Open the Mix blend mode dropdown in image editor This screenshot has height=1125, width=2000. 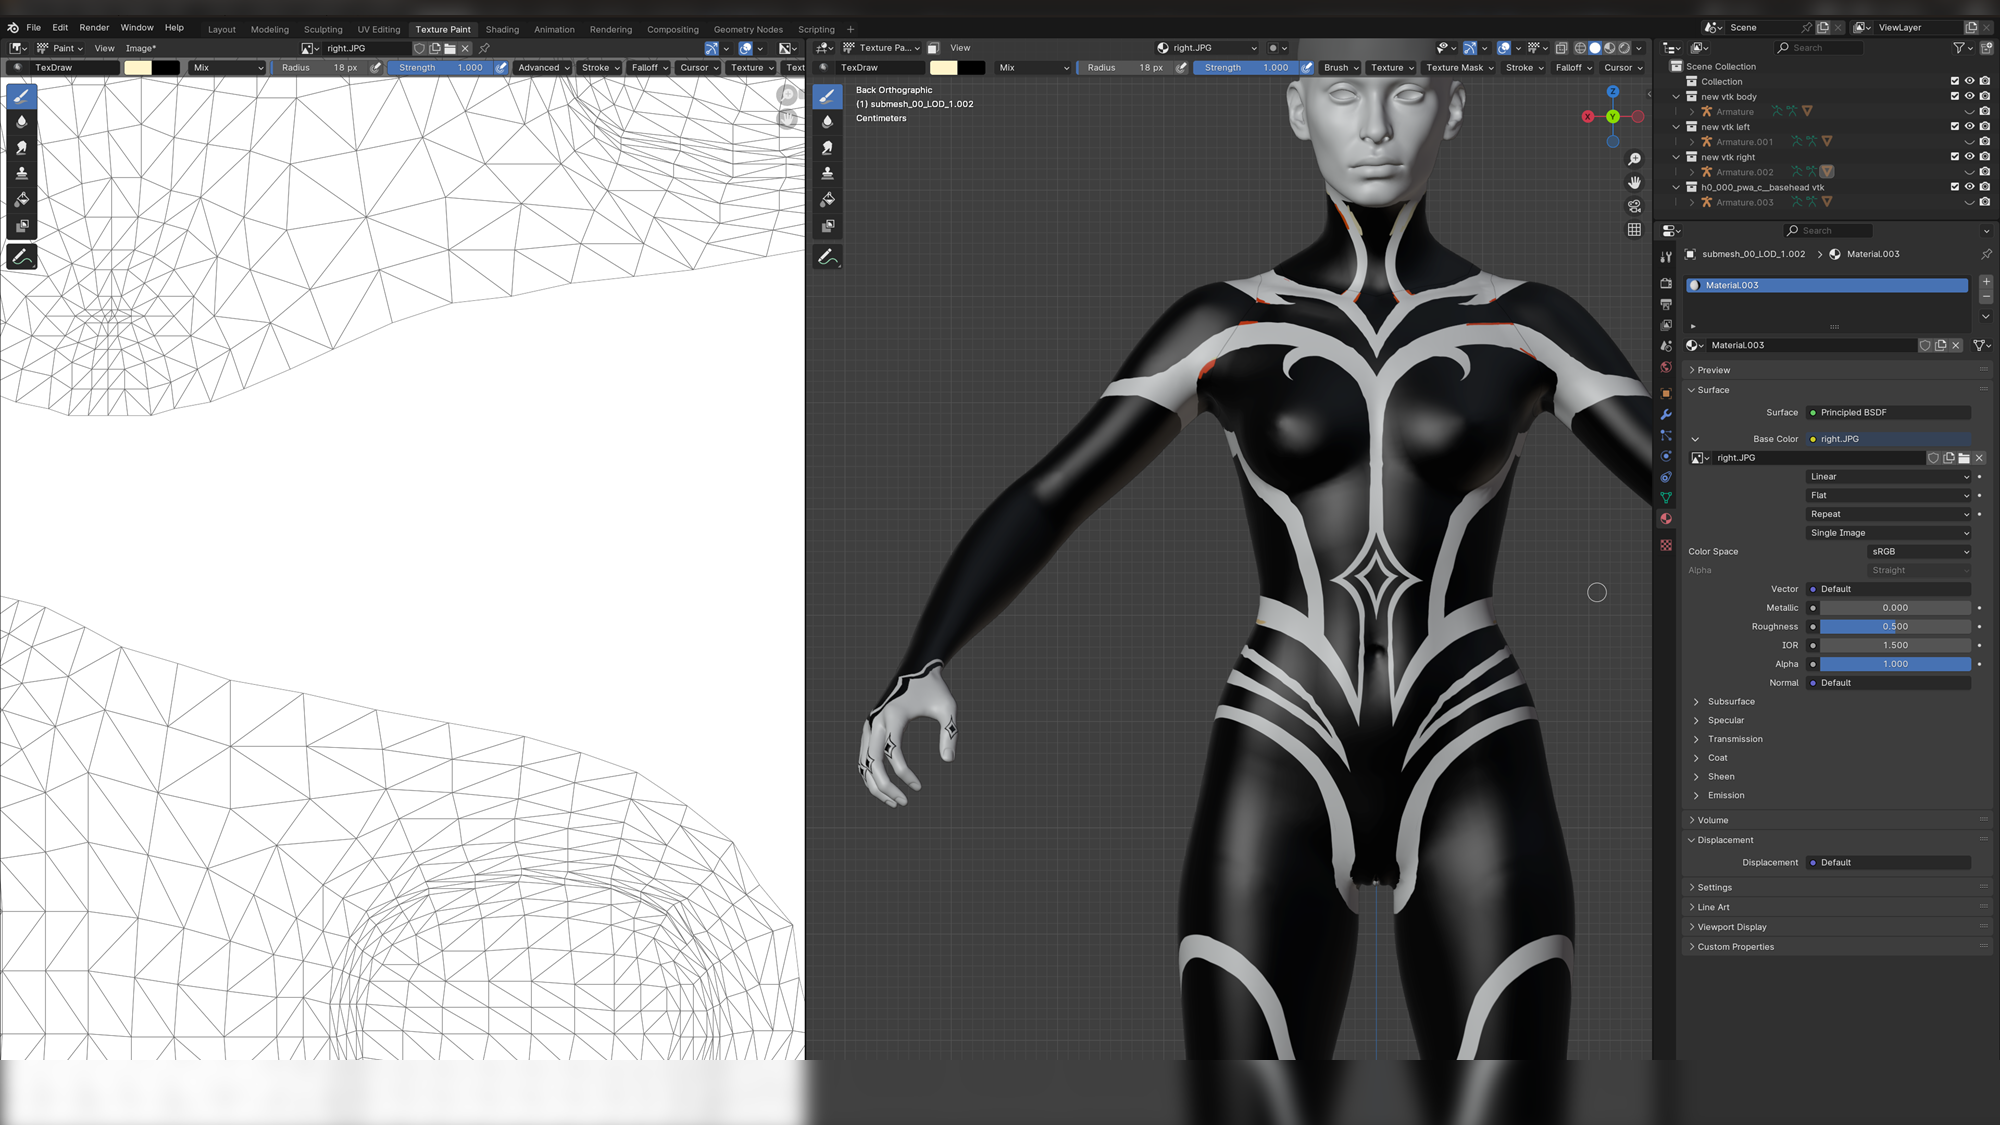point(228,68)
